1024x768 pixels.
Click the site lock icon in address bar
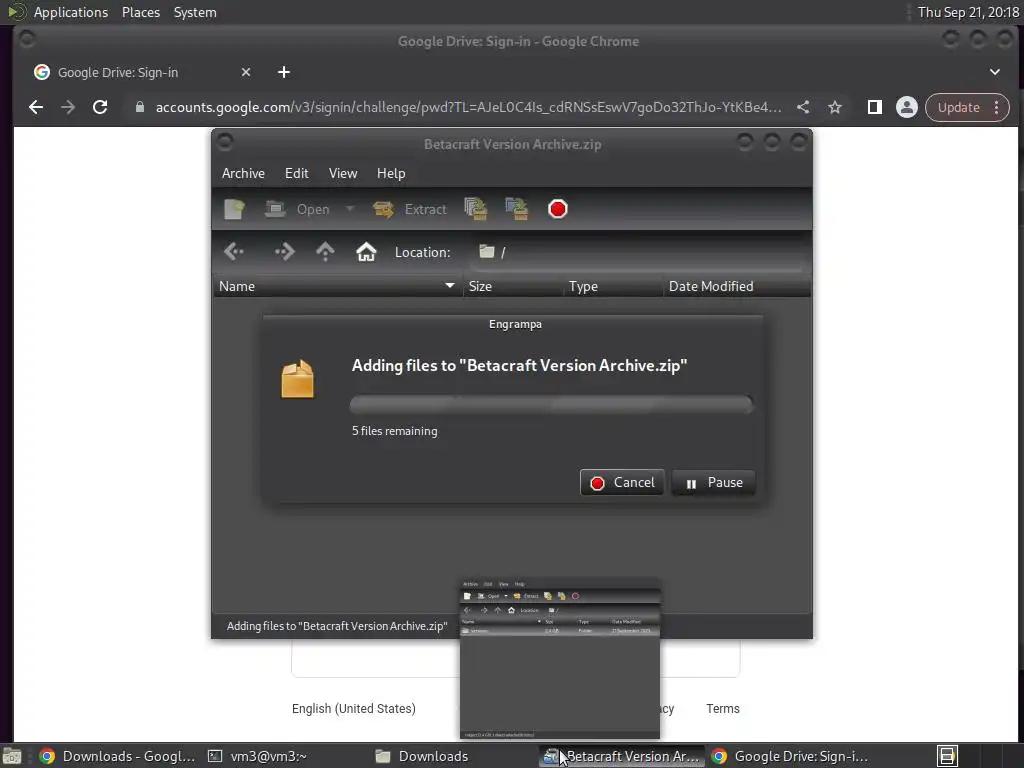139,107
